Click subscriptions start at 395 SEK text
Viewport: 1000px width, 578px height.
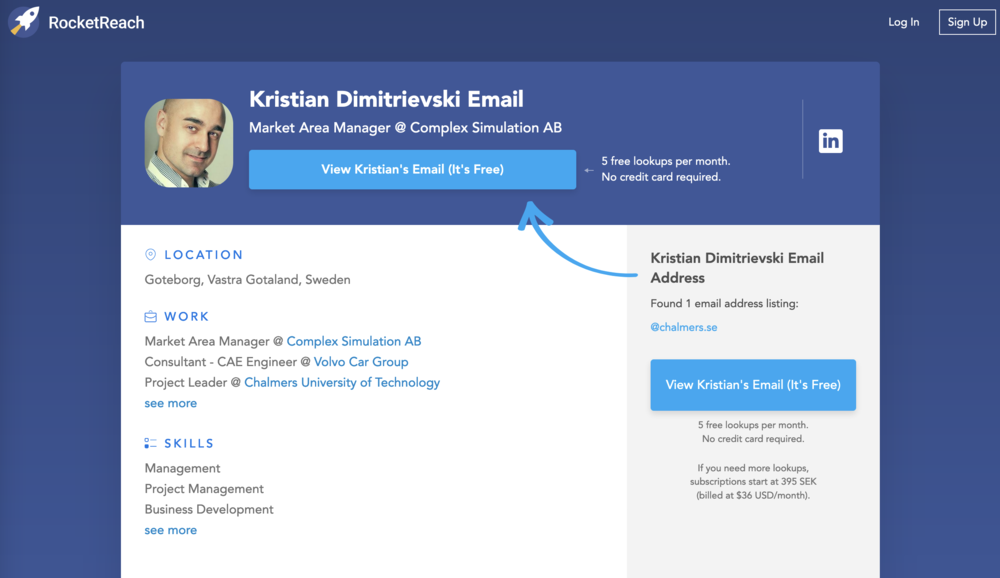[753, 482]
